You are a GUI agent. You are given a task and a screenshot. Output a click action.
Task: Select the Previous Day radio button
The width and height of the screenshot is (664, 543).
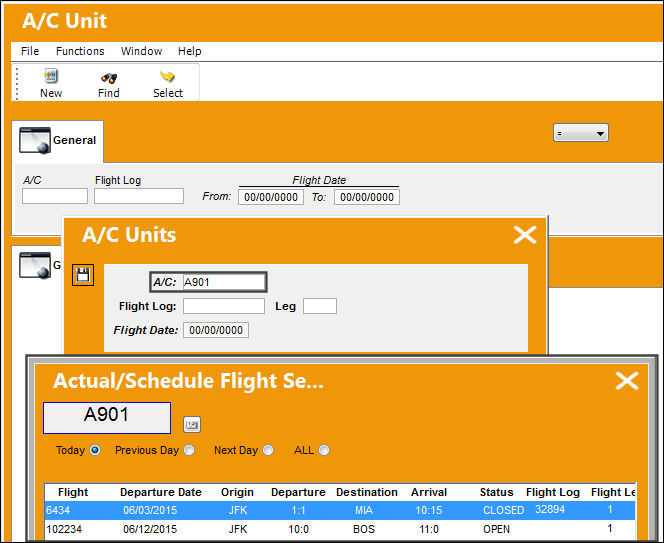point(189,450)
